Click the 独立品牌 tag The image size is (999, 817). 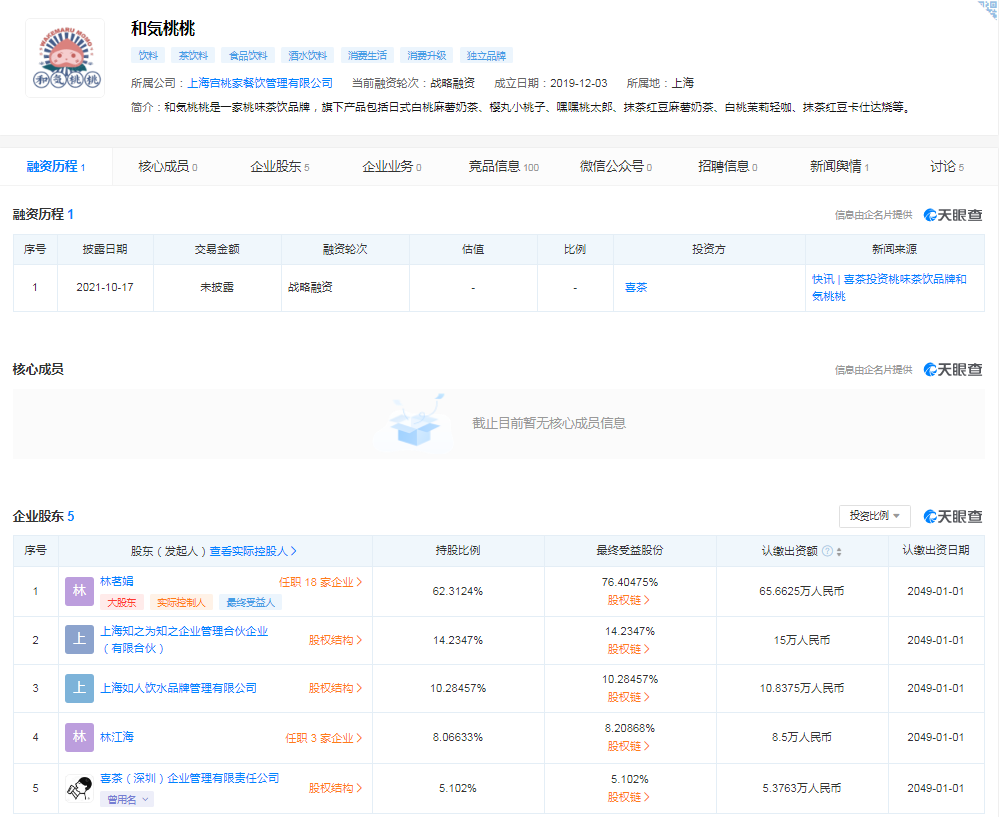point(486,55)
